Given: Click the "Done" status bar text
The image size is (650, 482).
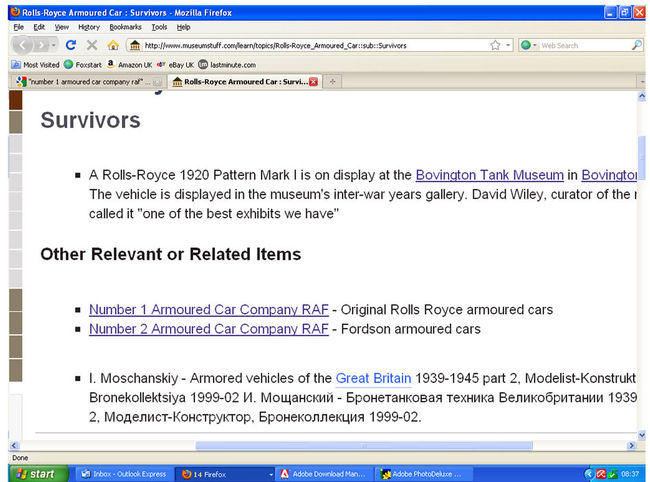Looking at the screenshot, I should (x=20, y=458).
